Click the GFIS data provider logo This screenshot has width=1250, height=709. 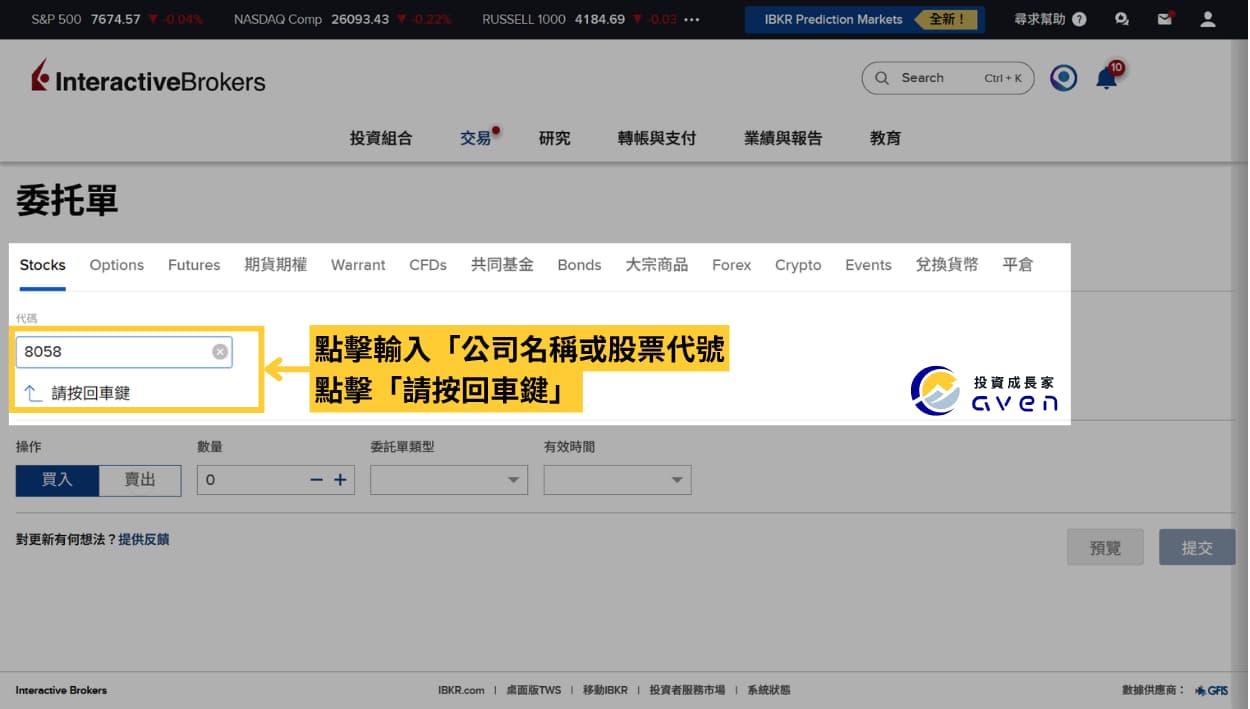[1212, 690]
